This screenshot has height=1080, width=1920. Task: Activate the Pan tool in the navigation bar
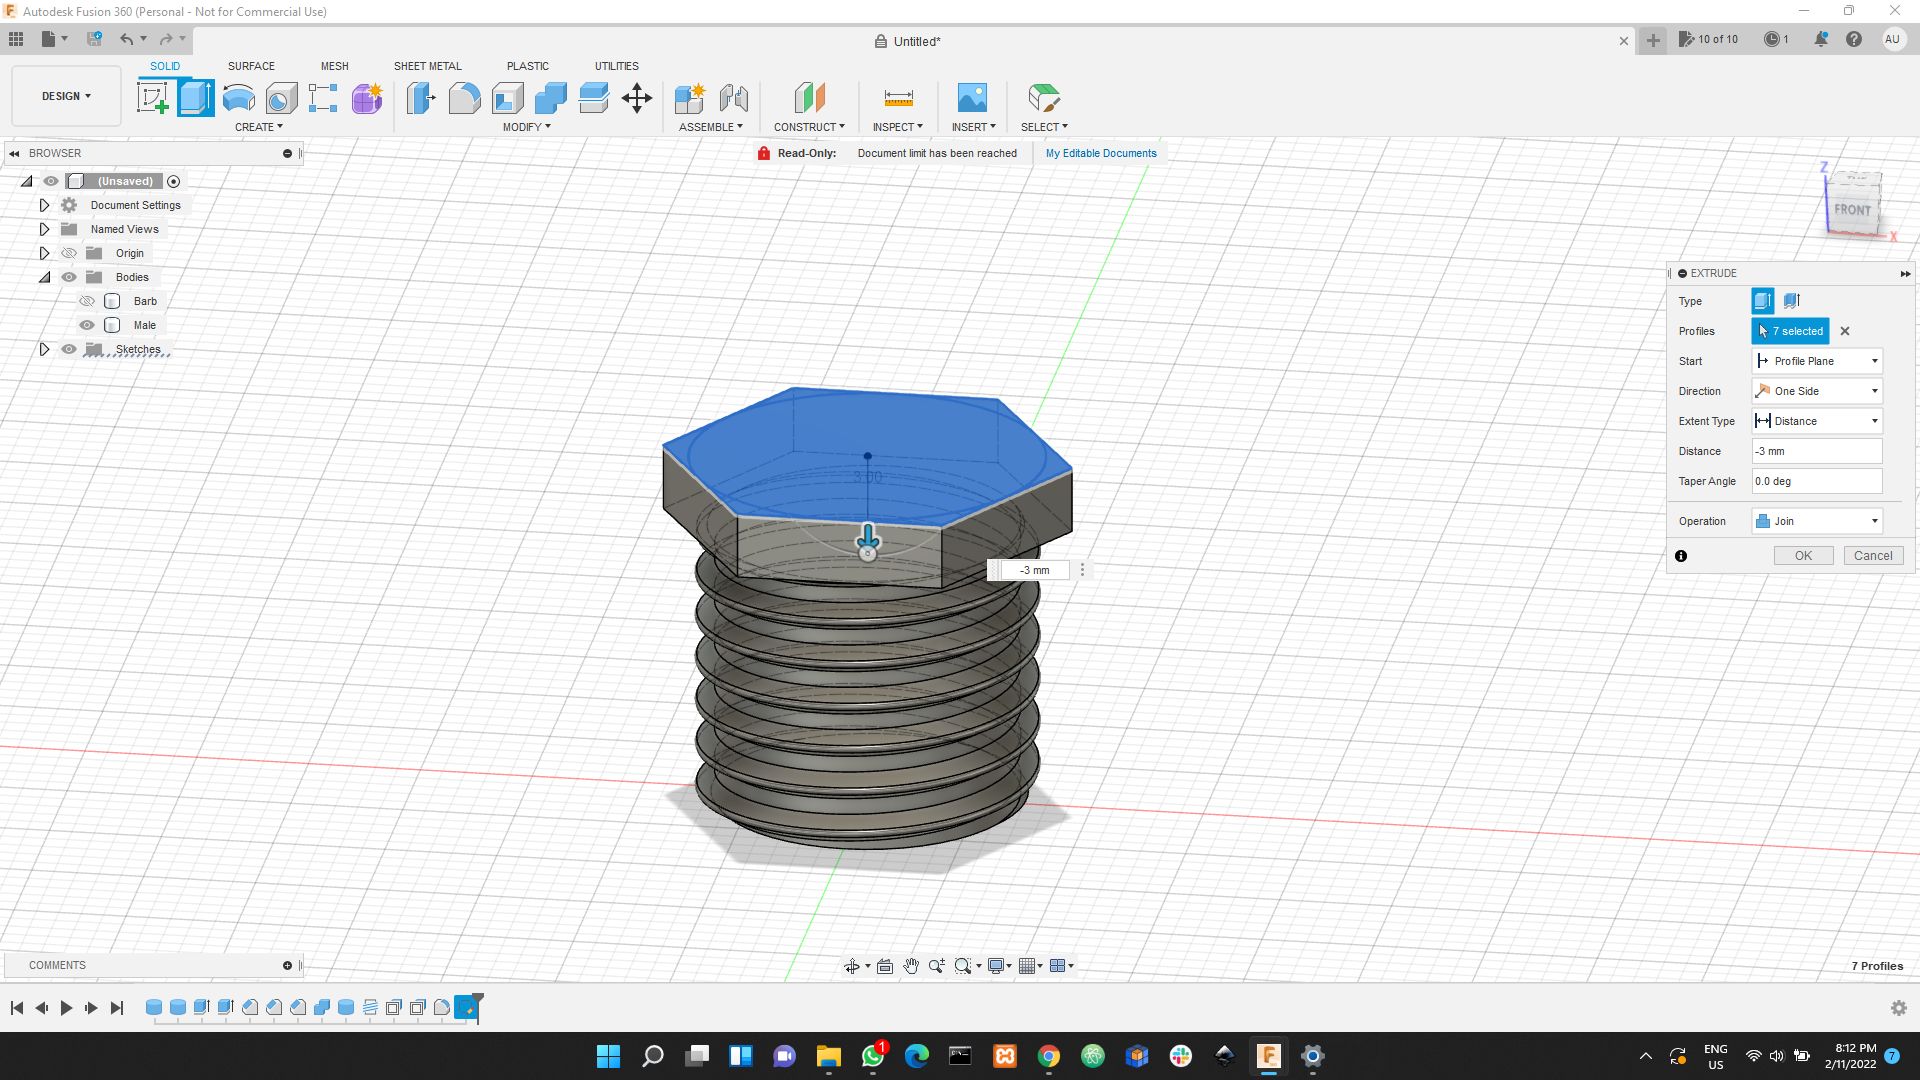point(911,965)
